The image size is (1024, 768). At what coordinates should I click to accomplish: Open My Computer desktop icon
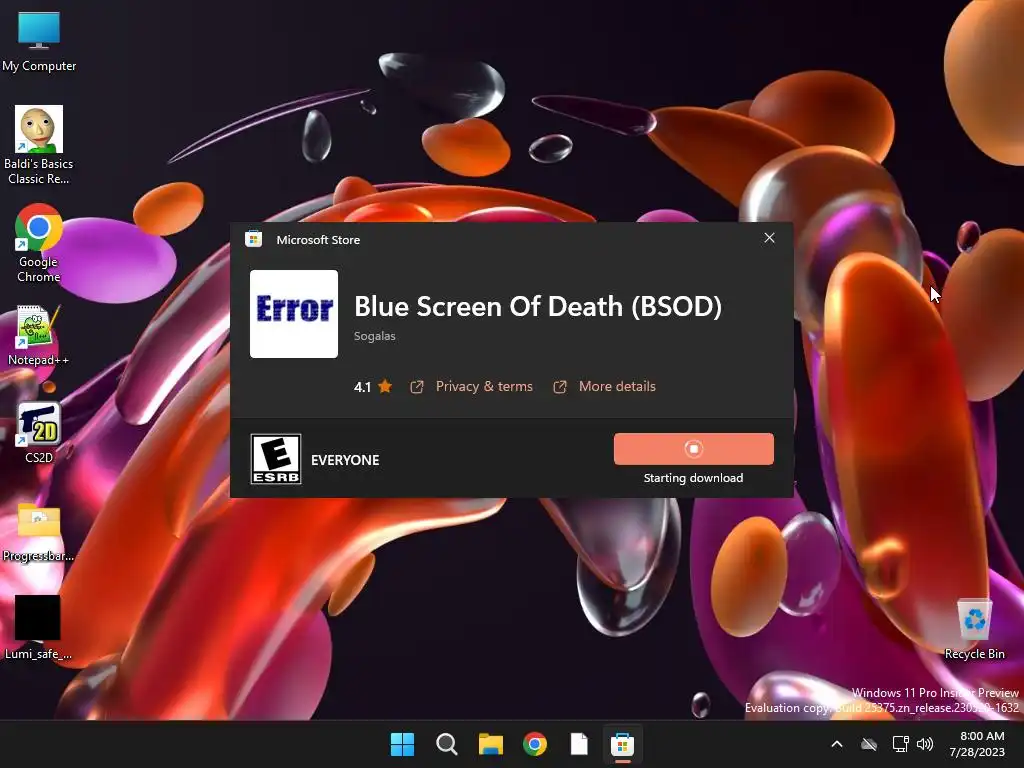pos(39,40)
